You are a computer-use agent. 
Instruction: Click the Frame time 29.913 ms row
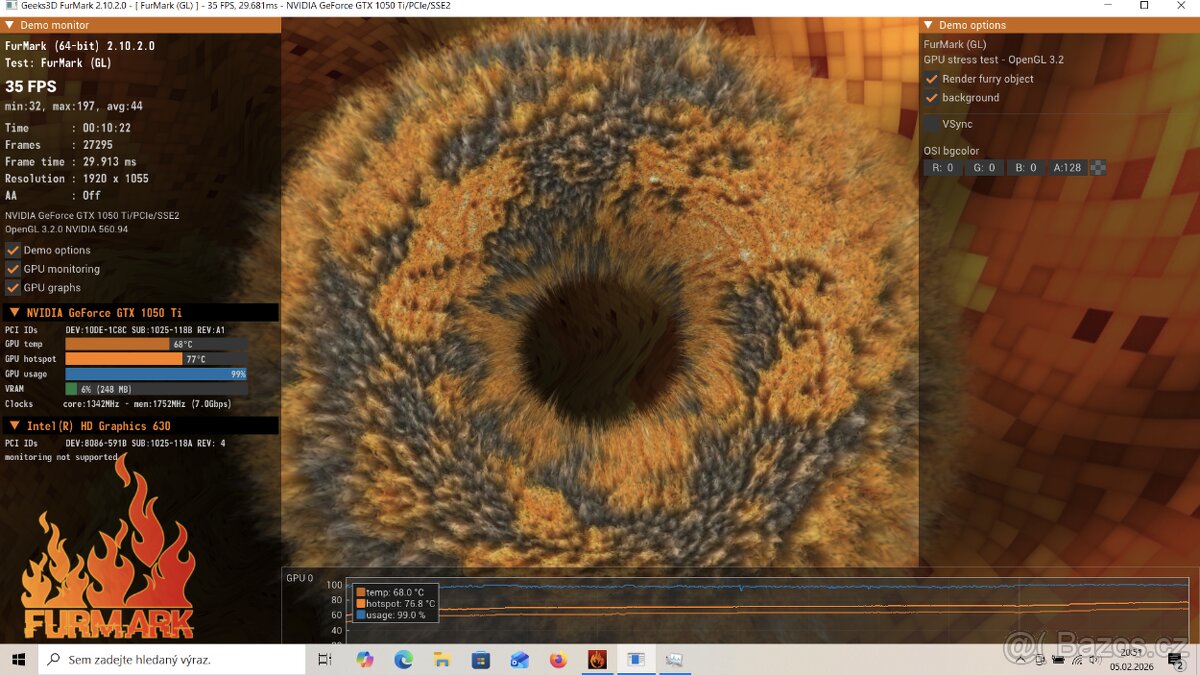click(71, 162)
